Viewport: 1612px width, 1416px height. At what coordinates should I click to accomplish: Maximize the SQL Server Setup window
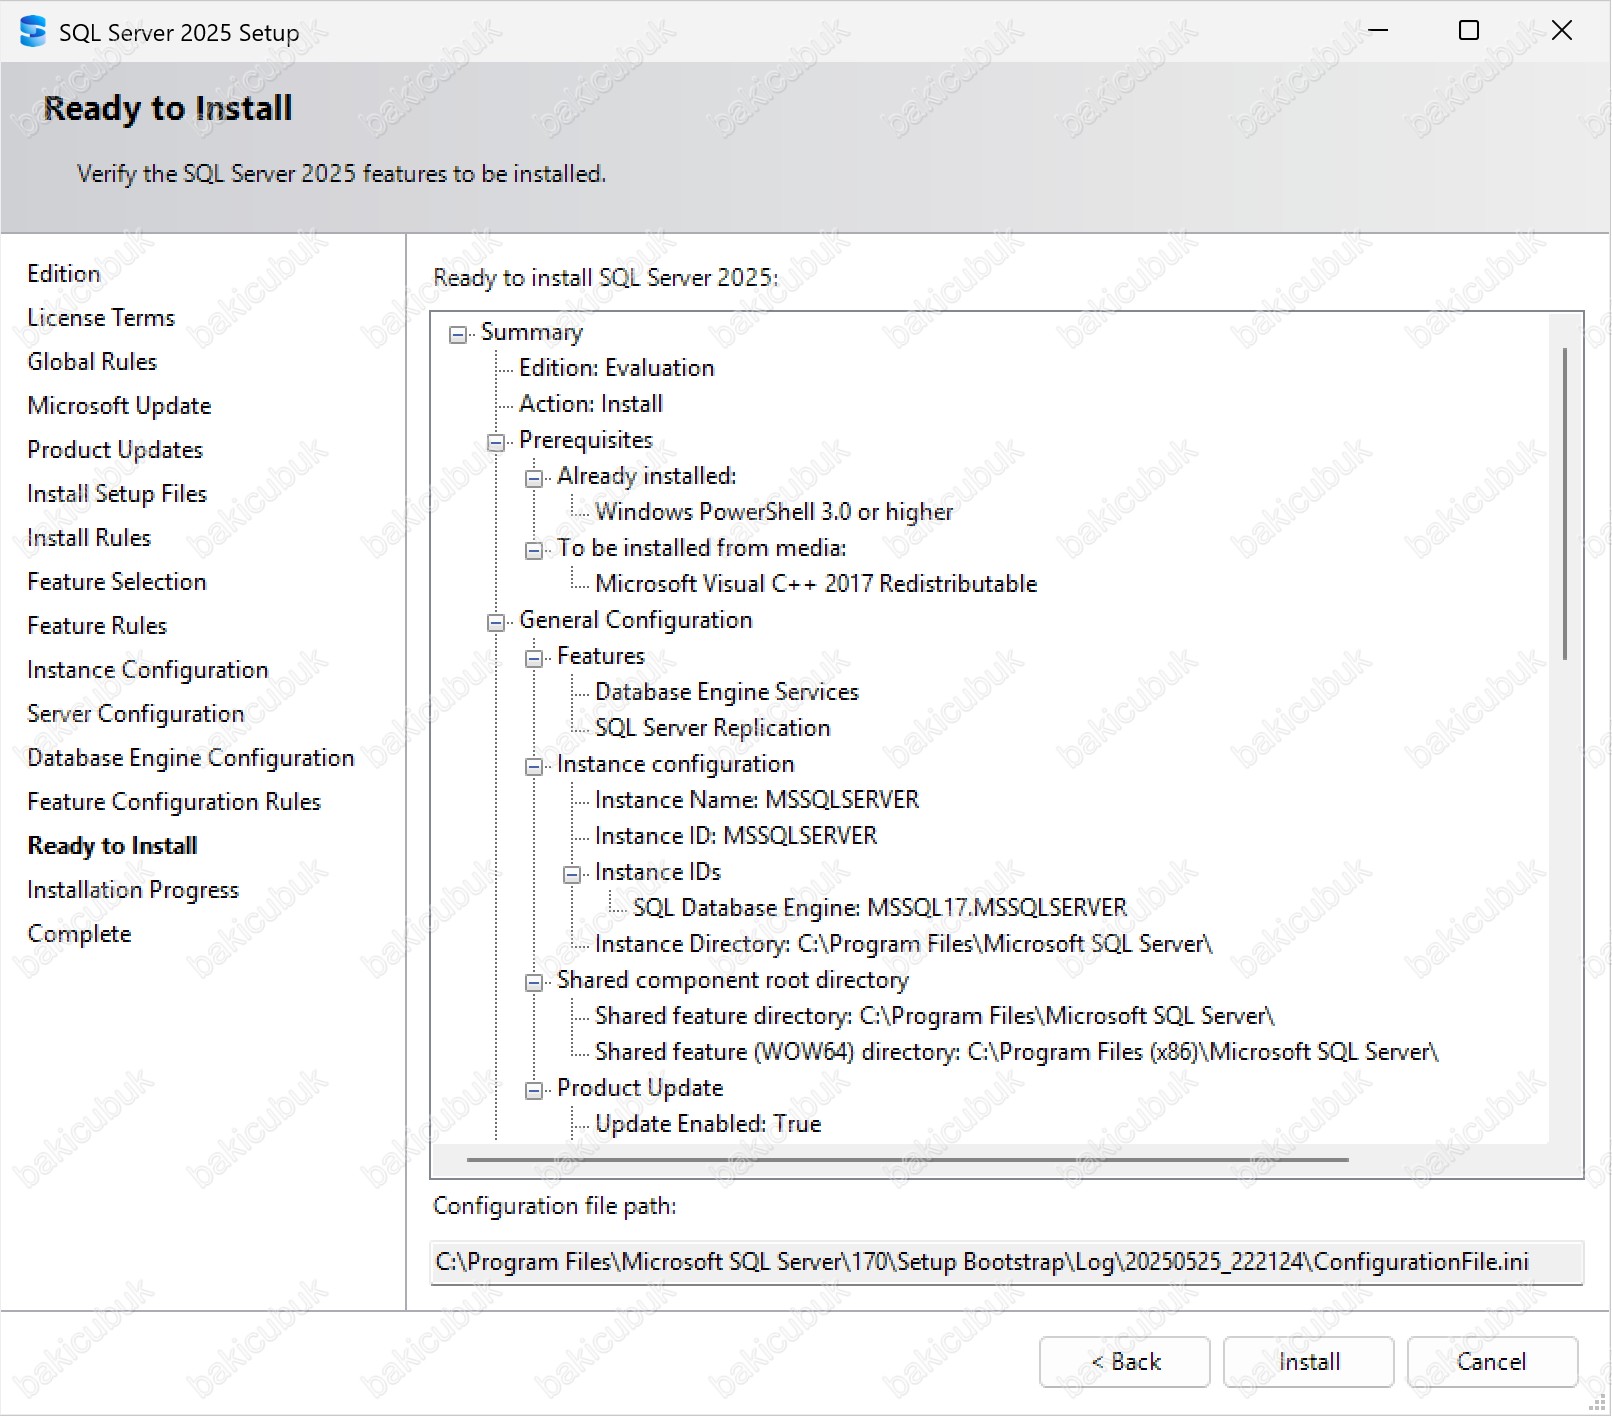[1469, 31]
